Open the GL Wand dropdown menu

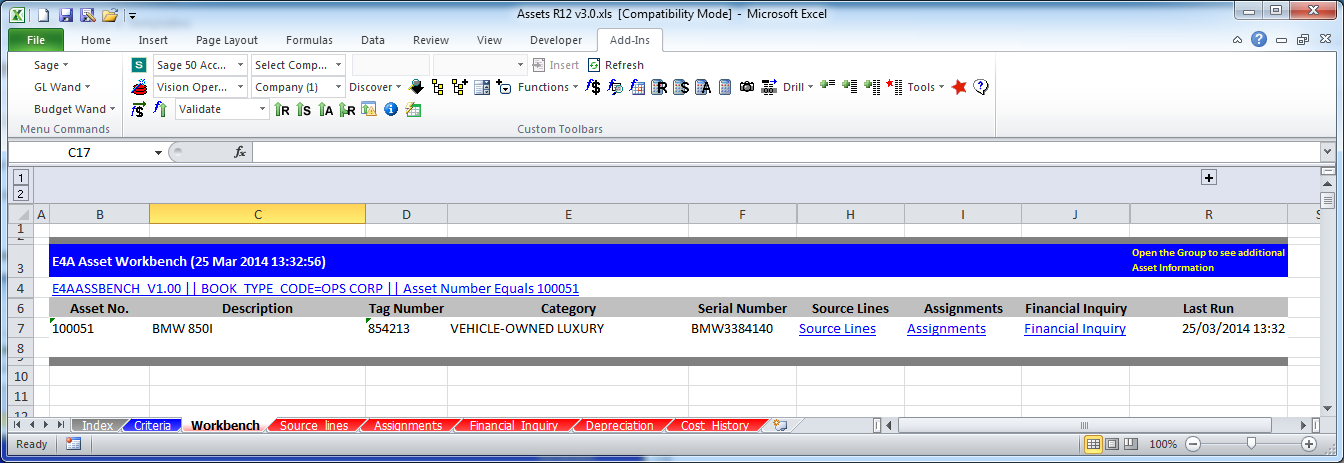(x=62, y=87)
